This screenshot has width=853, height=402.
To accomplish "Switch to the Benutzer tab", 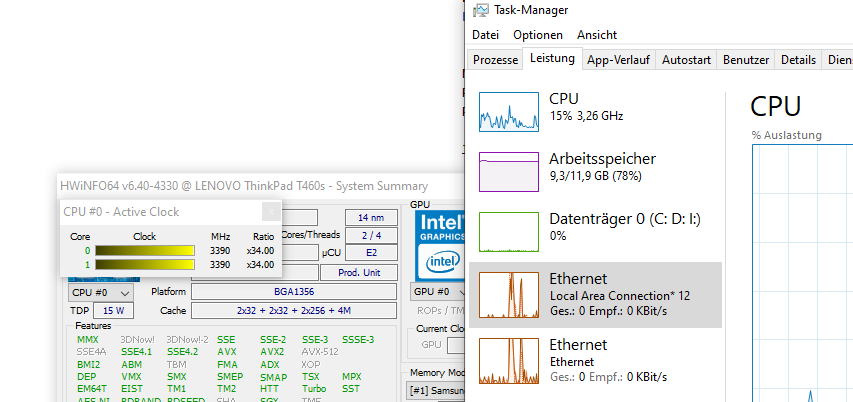I will pos(746,60).
